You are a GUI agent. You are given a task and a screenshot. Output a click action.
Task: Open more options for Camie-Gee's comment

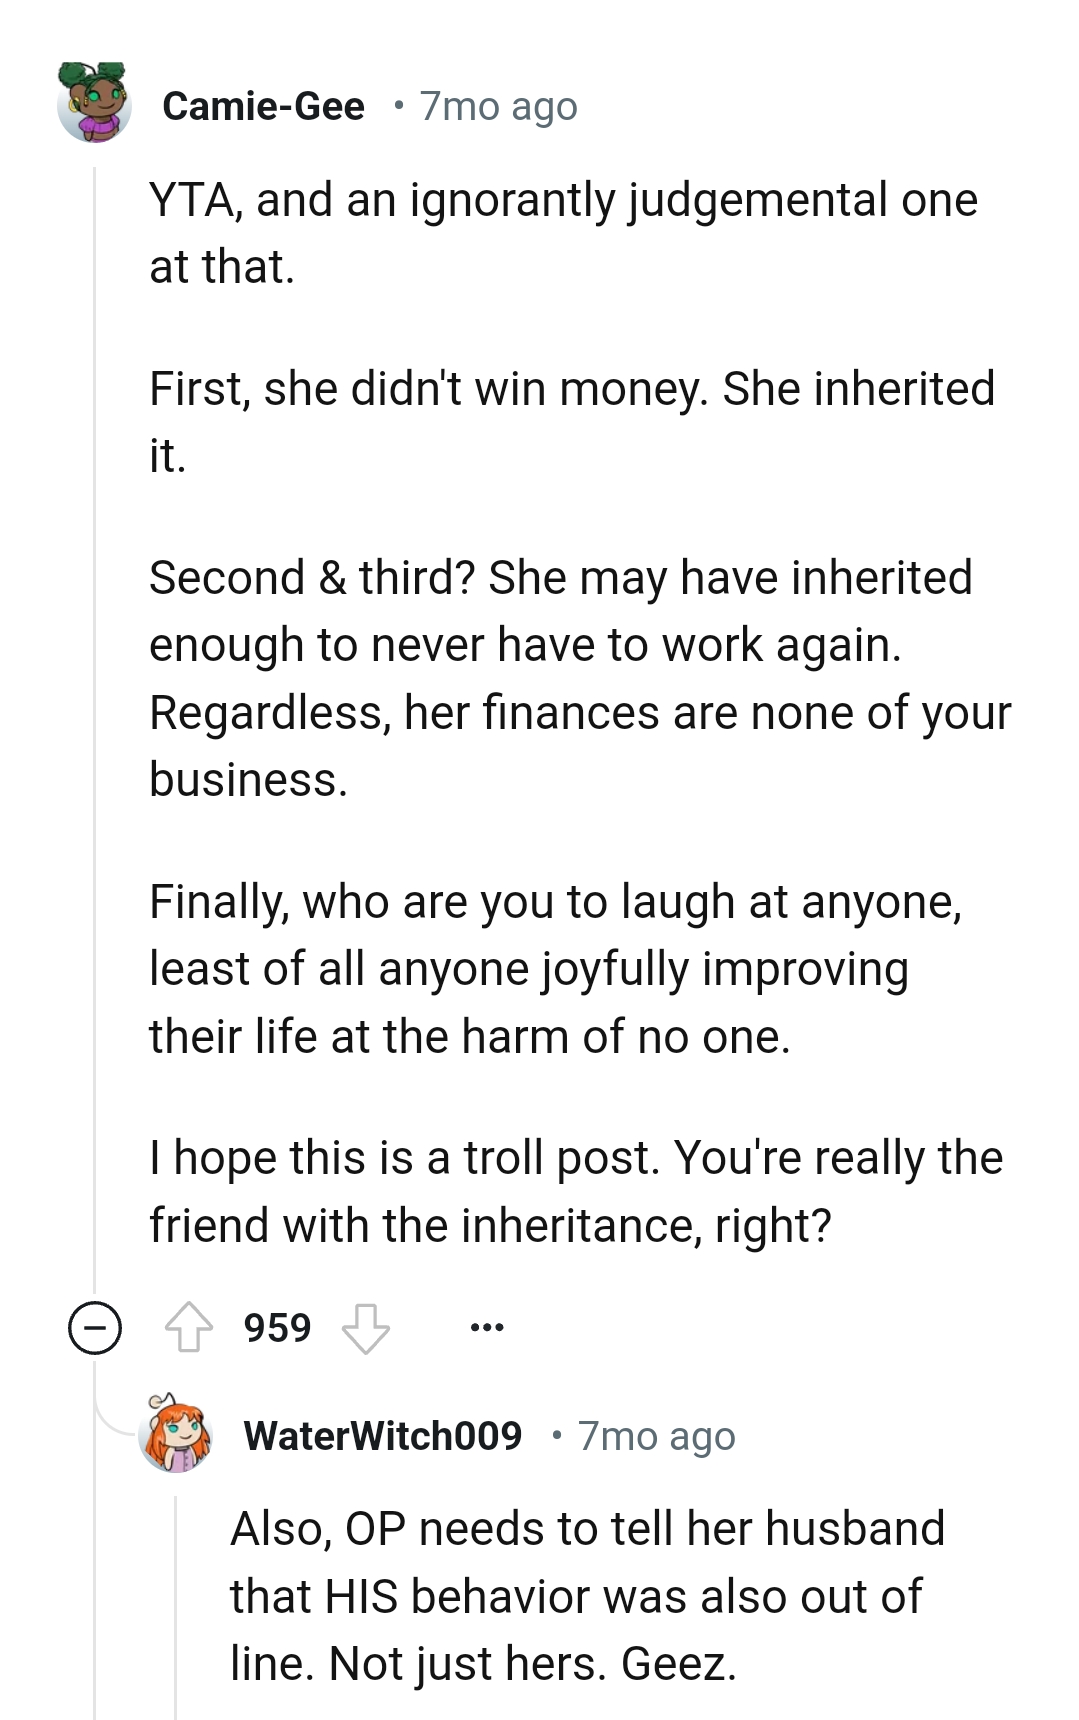(489, 1327)
